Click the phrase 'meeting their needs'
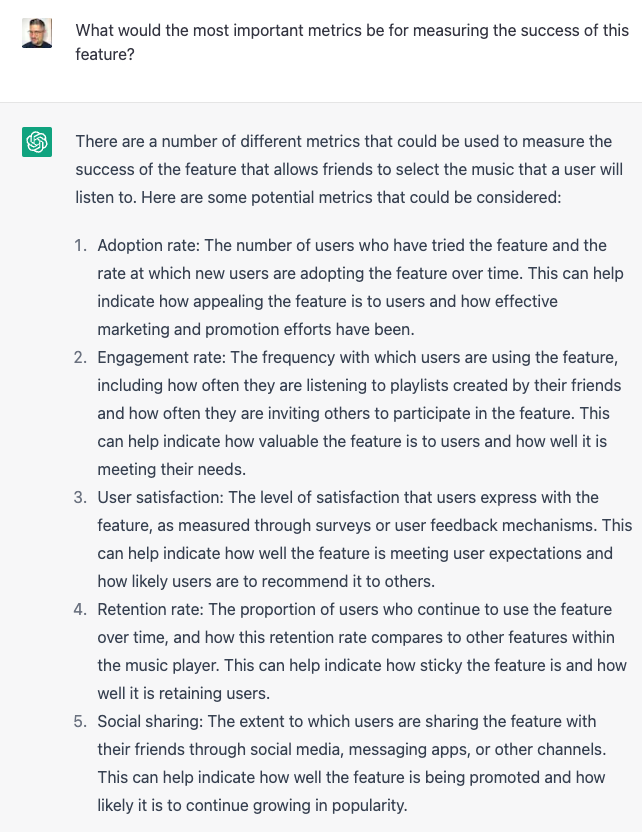 (x=170, y=470)
